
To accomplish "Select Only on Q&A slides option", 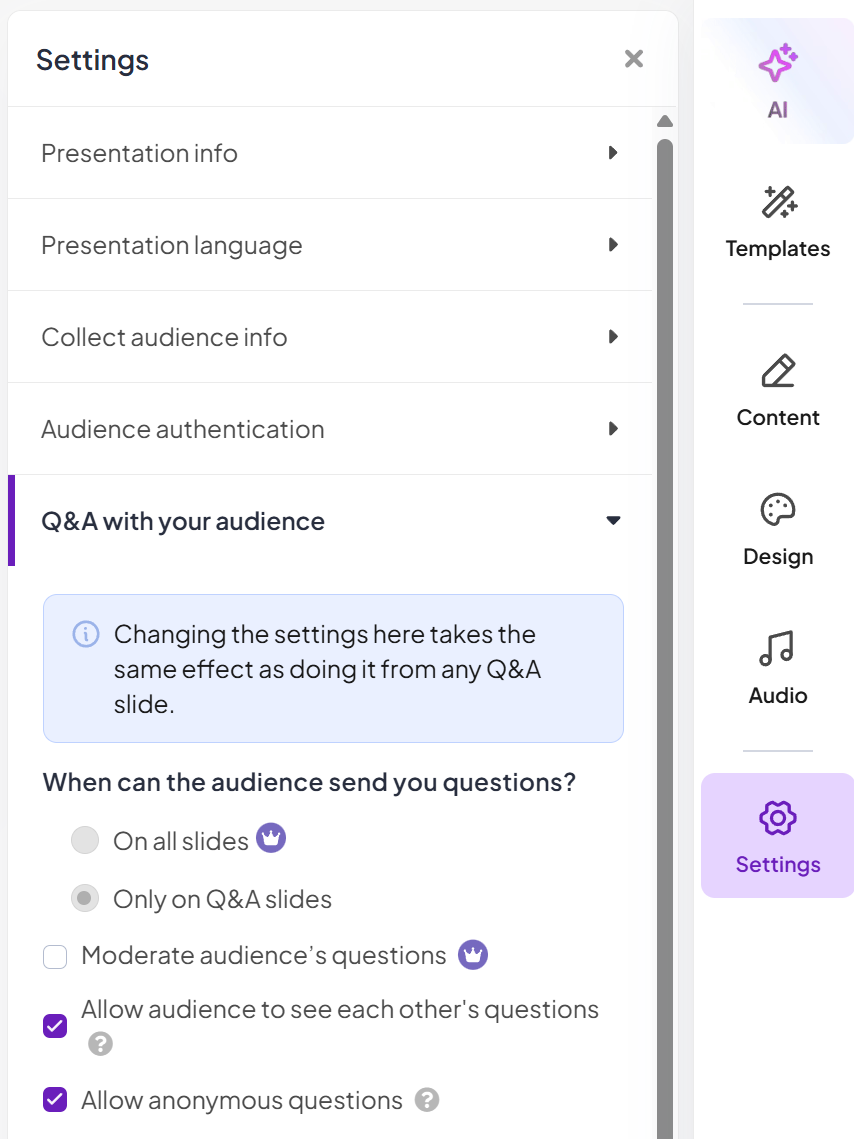I will pos(85,899).
